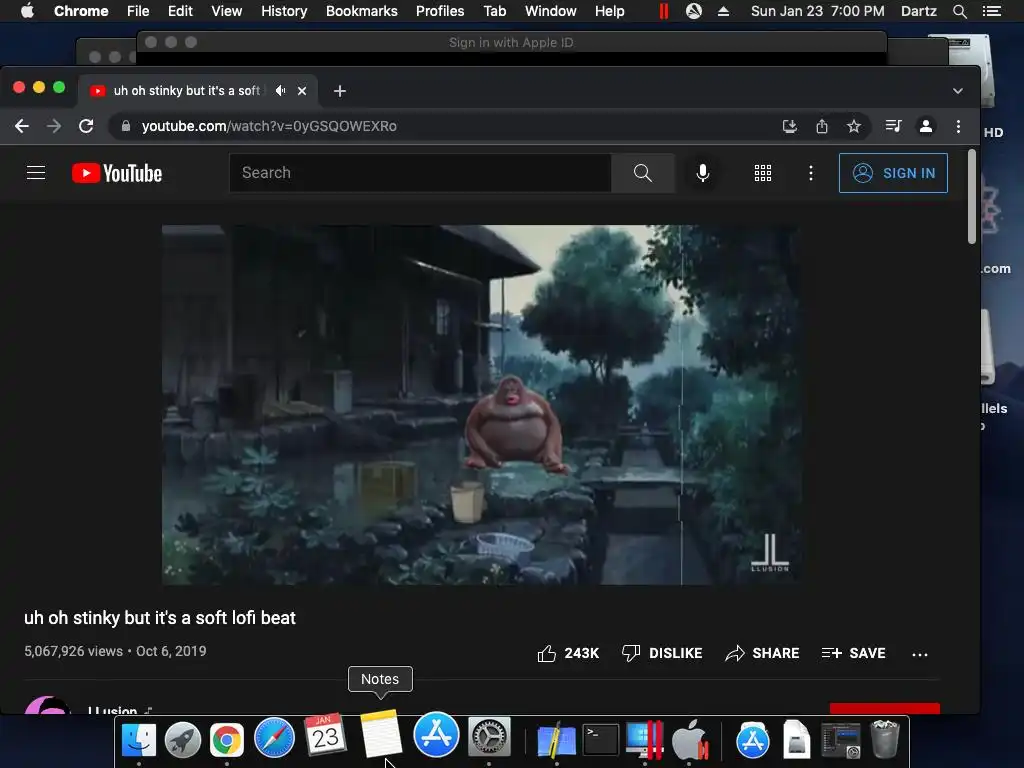Screen dimensions: 1024x768
Task: Open Launchpad from the Dock
Action: 183,740
